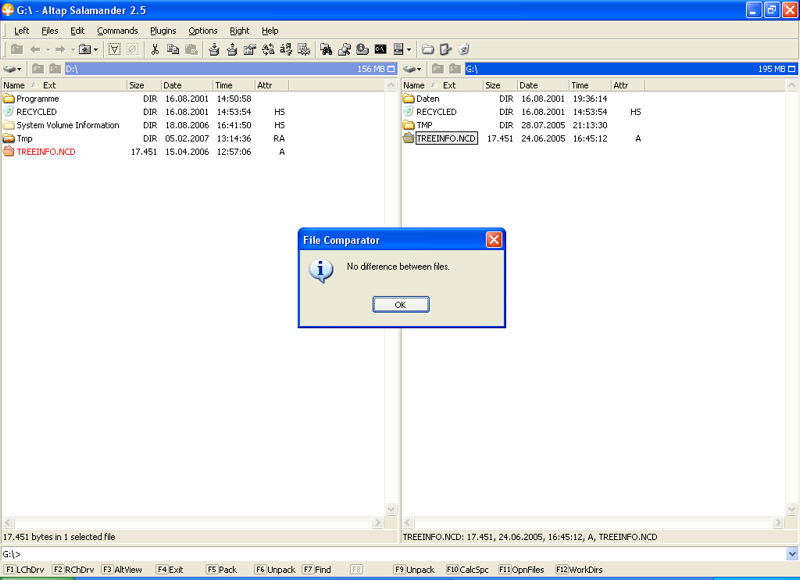Click the F1 LChDrv button
The width and height of the screenshot is (800, 580).
pyautogui.click(x=24, y=569)
